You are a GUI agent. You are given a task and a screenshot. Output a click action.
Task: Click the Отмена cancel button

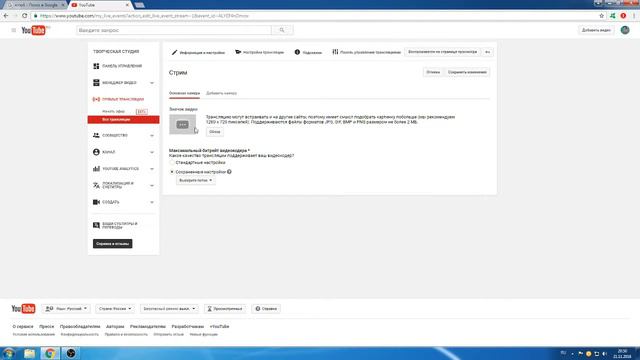(x=433, y=72)
